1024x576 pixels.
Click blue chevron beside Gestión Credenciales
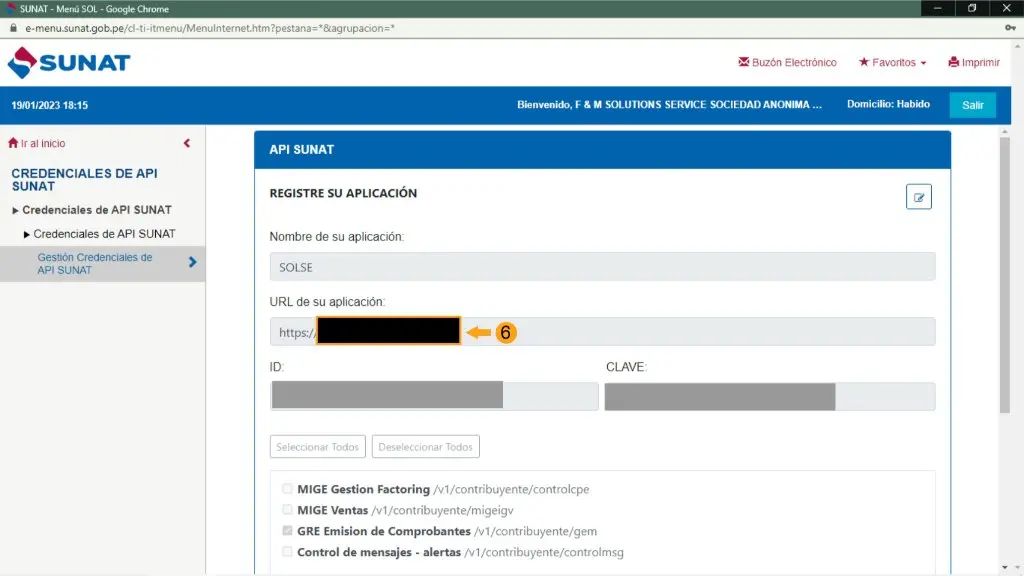tap(192, 262)
